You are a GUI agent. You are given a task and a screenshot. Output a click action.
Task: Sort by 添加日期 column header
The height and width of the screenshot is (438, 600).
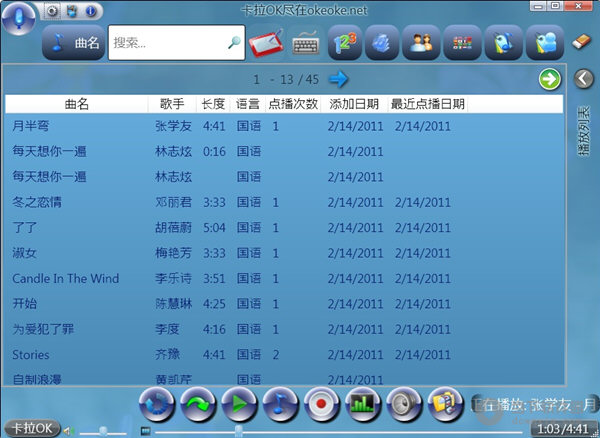354,104
